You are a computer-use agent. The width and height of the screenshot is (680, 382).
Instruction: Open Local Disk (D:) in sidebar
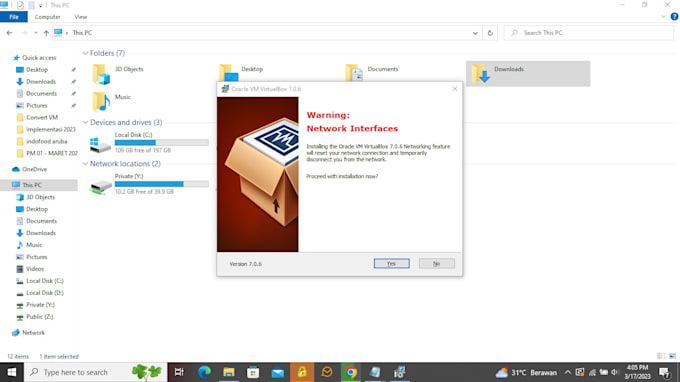tap(45, 293)
